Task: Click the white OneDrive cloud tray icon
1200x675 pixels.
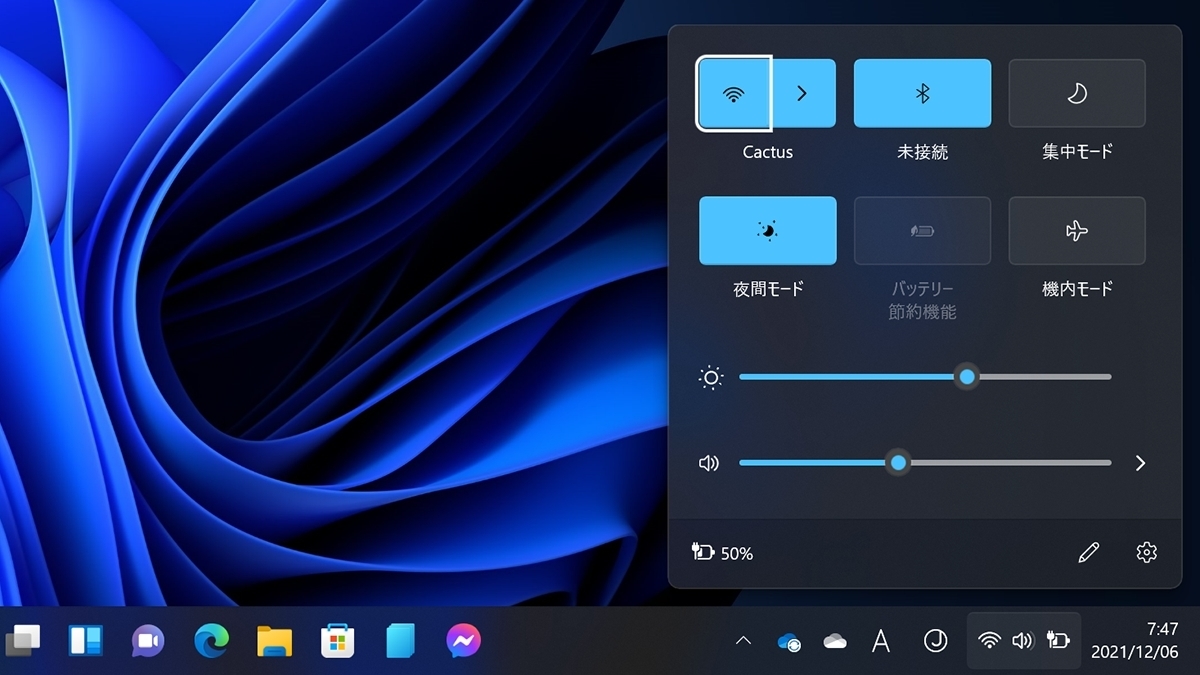Action: (835, 641)
